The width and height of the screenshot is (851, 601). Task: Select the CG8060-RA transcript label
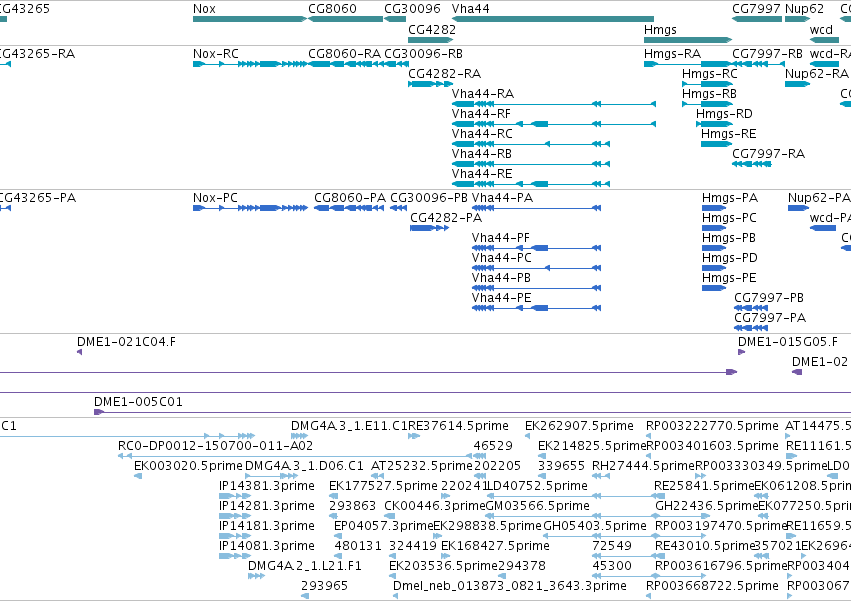click(345, 54)
